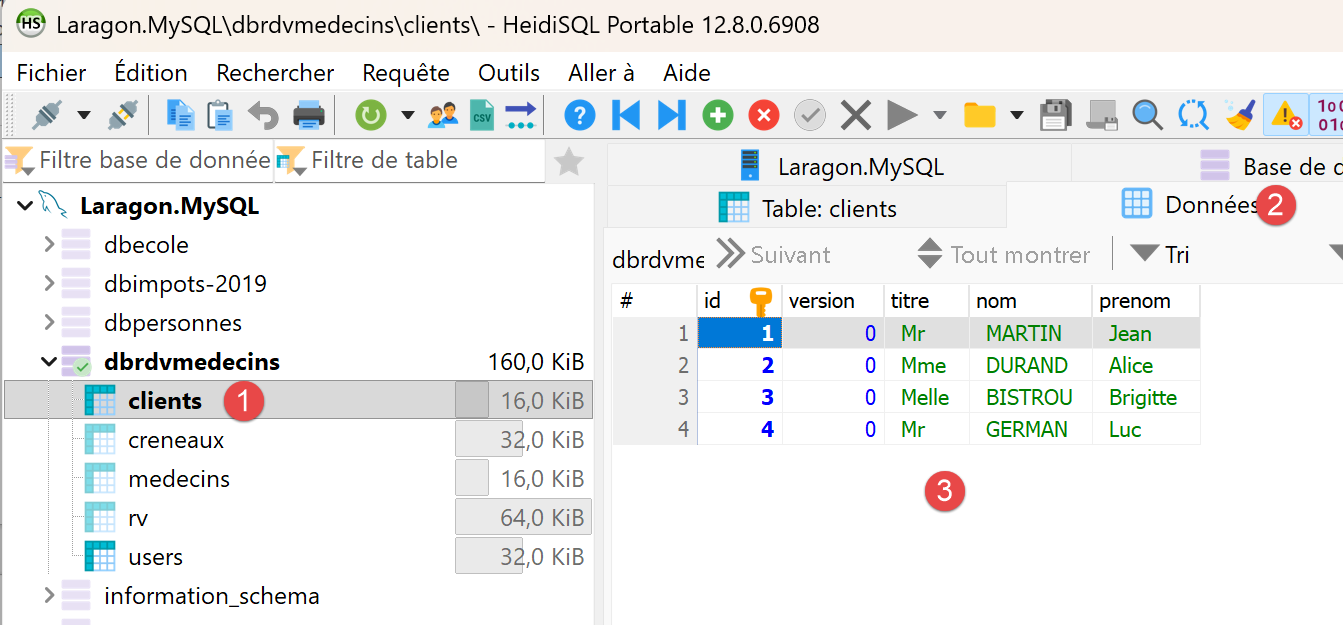This screenshot has height=625, width=1343.
Task: Select the medecins table in tree
Action: click(x=179, y=479)
